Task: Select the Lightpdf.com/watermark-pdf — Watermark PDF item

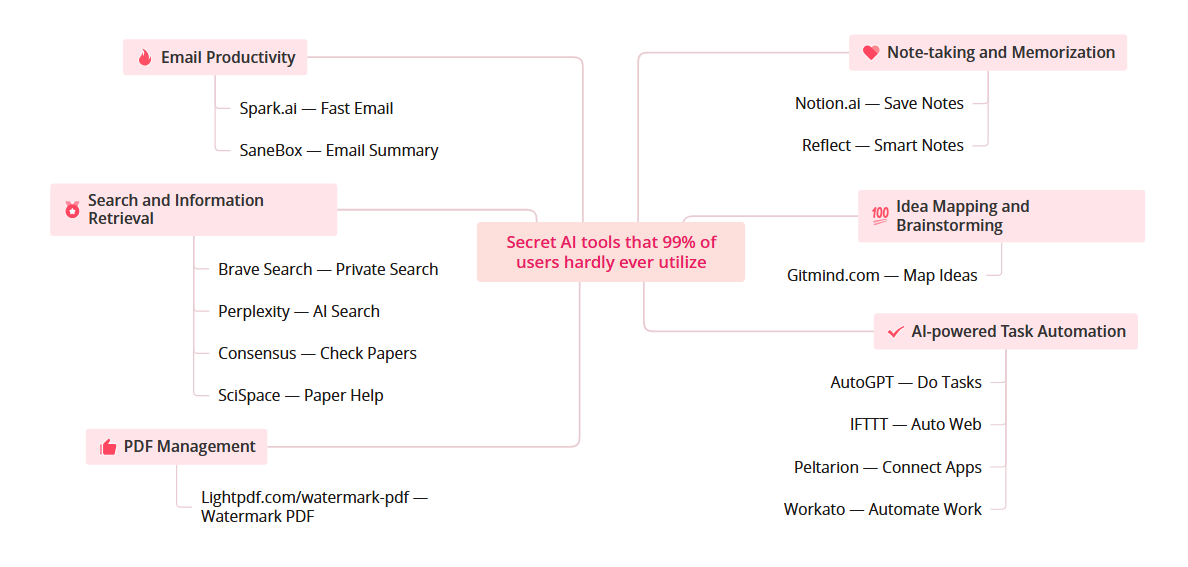Action: (x=314, y=507)
